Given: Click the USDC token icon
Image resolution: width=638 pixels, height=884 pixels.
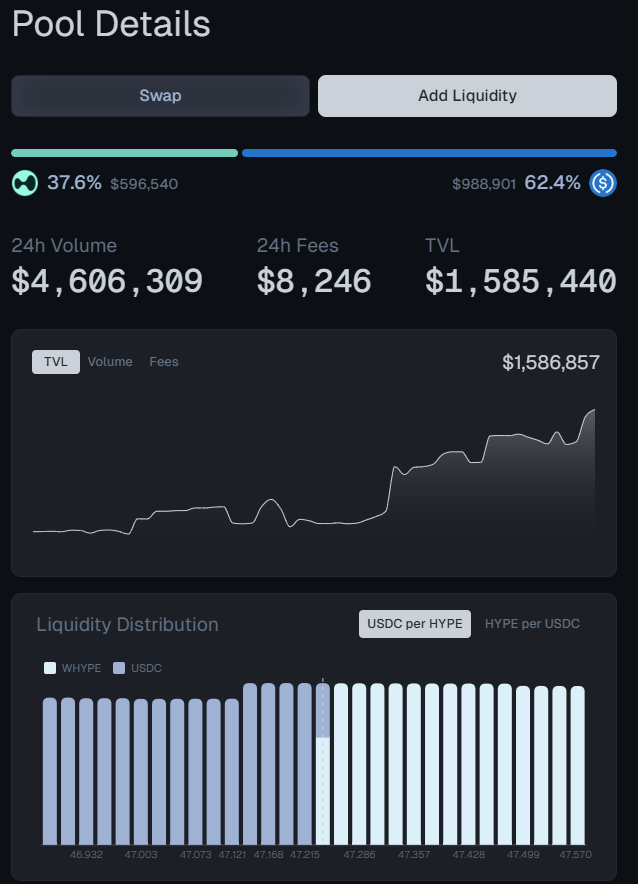Looking at the screenshot, I should pos(603,183).
